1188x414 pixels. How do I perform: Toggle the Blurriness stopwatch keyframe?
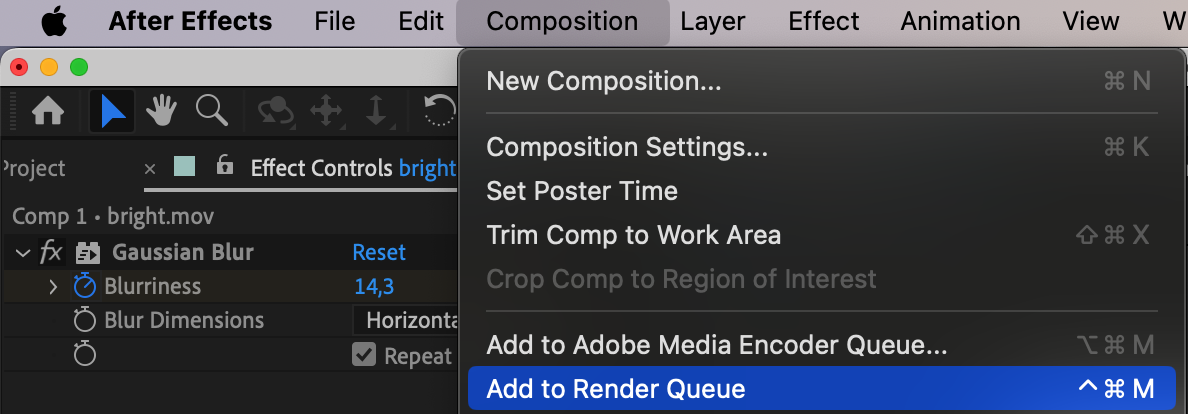tap(85, 286)
